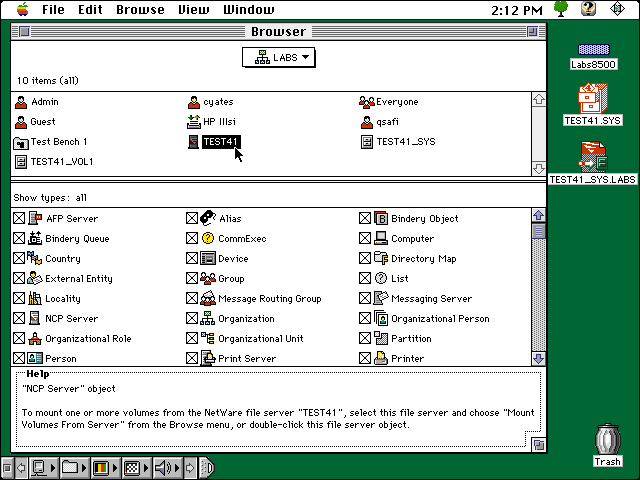Image resolution: width=640 pixels, height=480 pixels.
Task: Click the Organization type icon
Action: tap(208, 318)
